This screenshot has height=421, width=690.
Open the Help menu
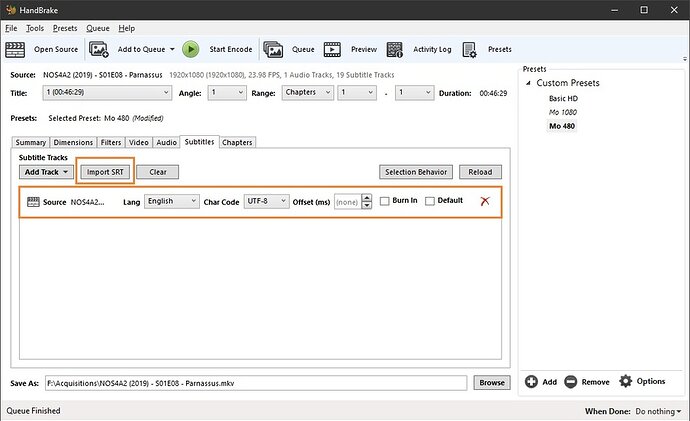tap(126, 28)
